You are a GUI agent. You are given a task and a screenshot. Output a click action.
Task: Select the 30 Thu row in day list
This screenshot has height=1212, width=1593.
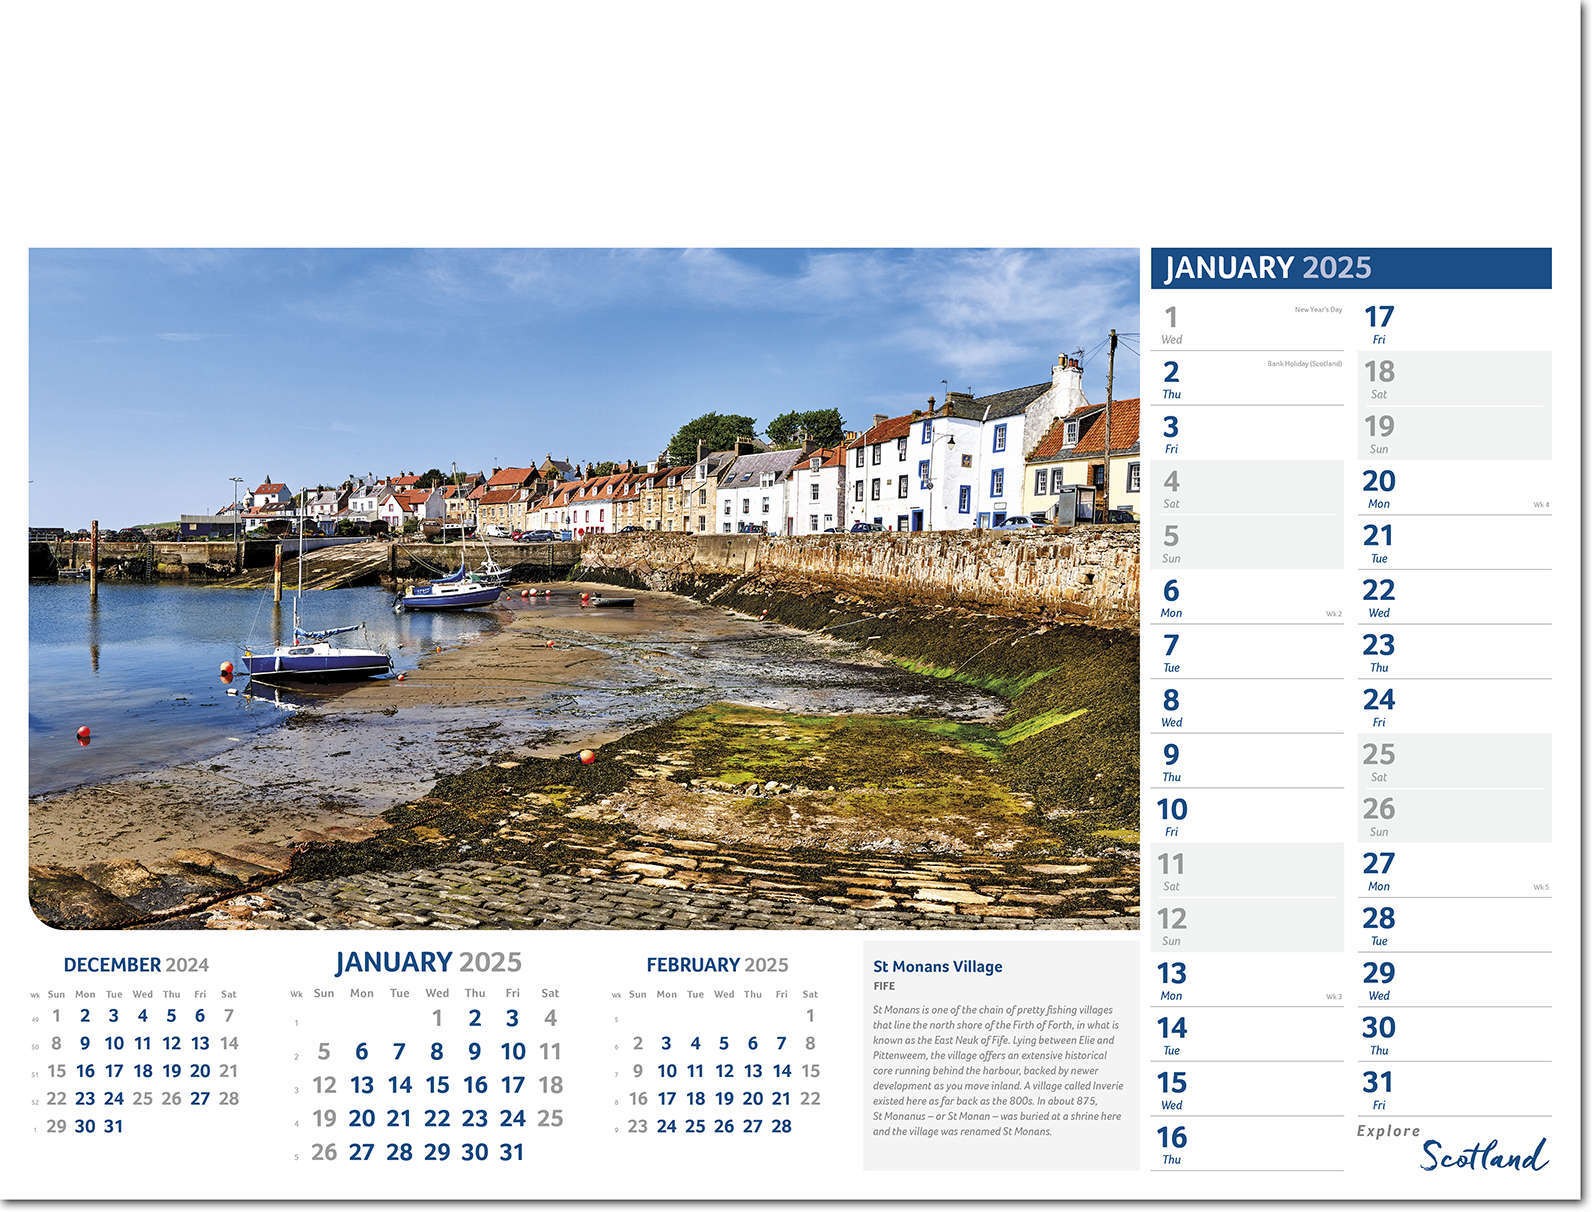click(x=1455, y=1034)
